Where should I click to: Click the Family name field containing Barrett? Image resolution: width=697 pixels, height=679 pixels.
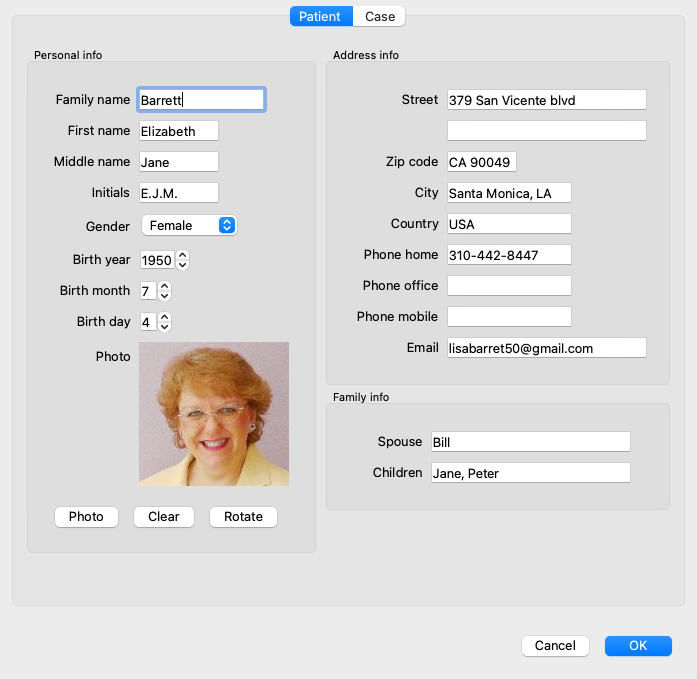click(201, 100)
